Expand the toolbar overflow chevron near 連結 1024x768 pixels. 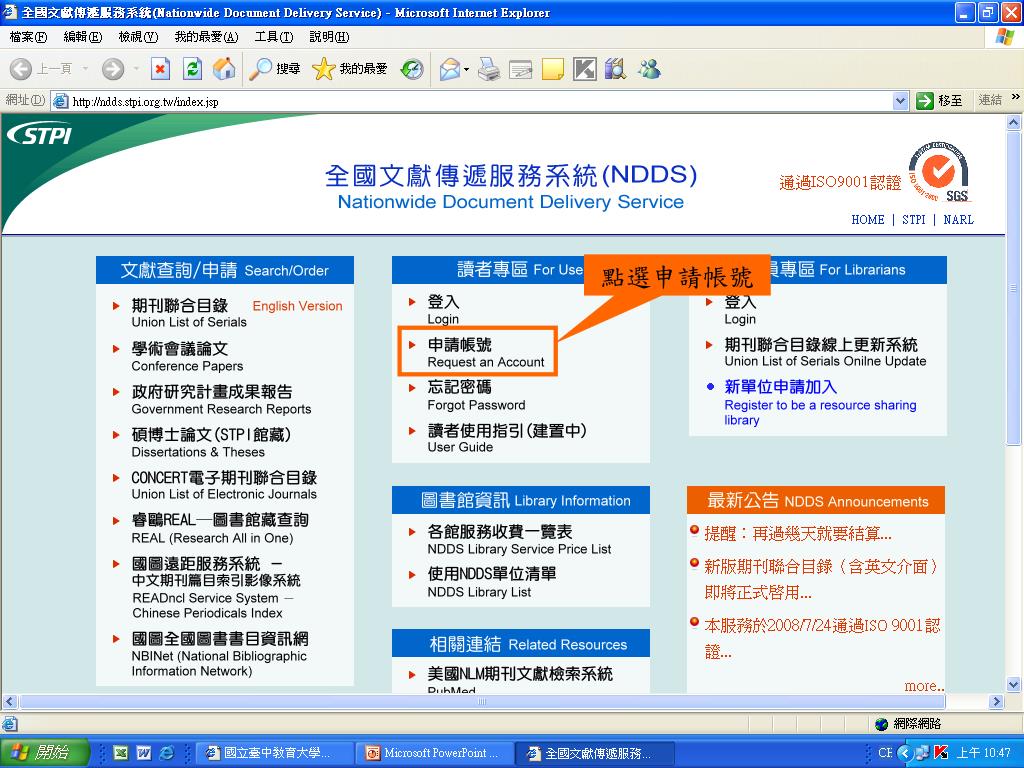coord(1015,97)
